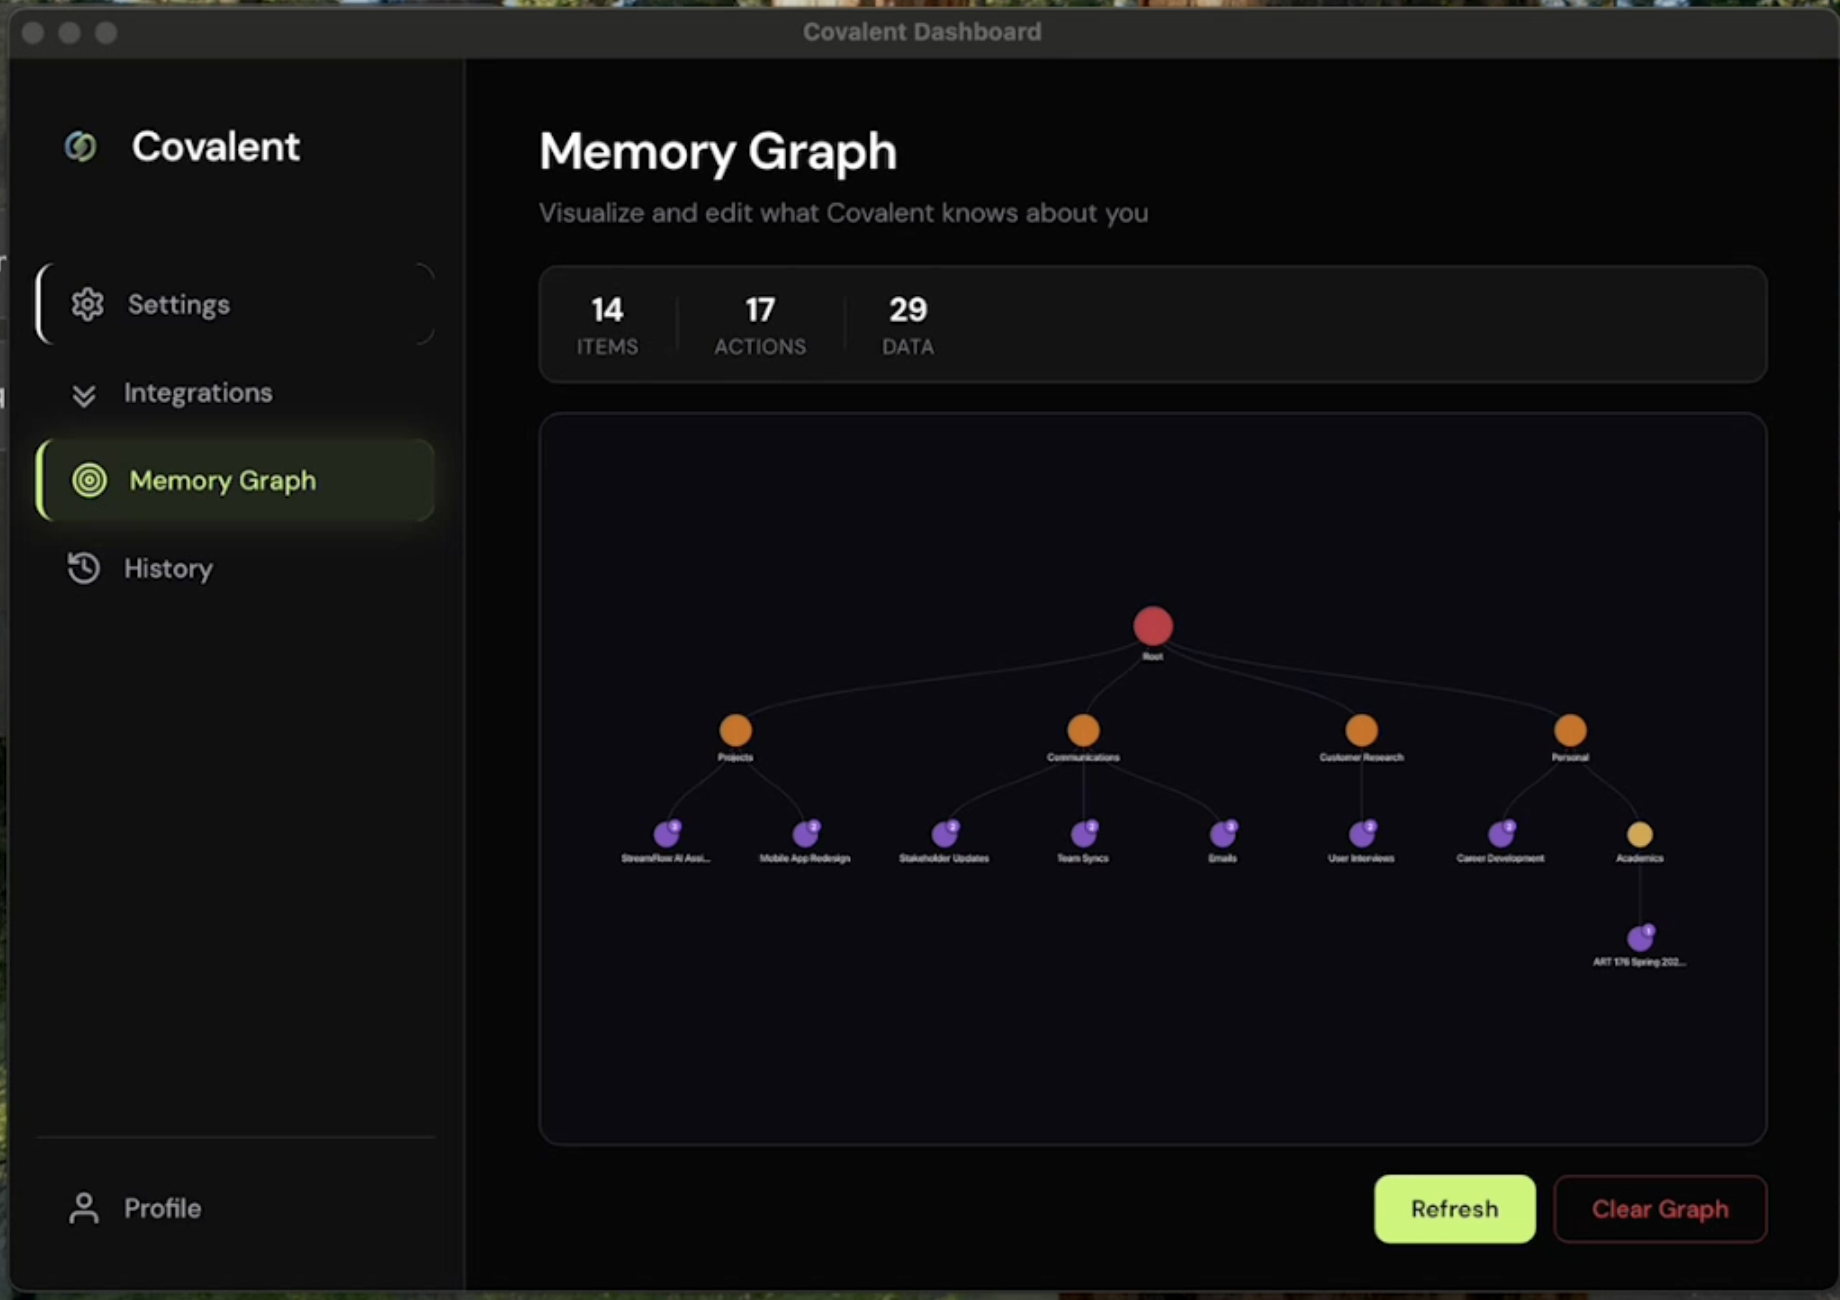
Task: Click the Refresh button
Action: [x=1455, y=1209]
